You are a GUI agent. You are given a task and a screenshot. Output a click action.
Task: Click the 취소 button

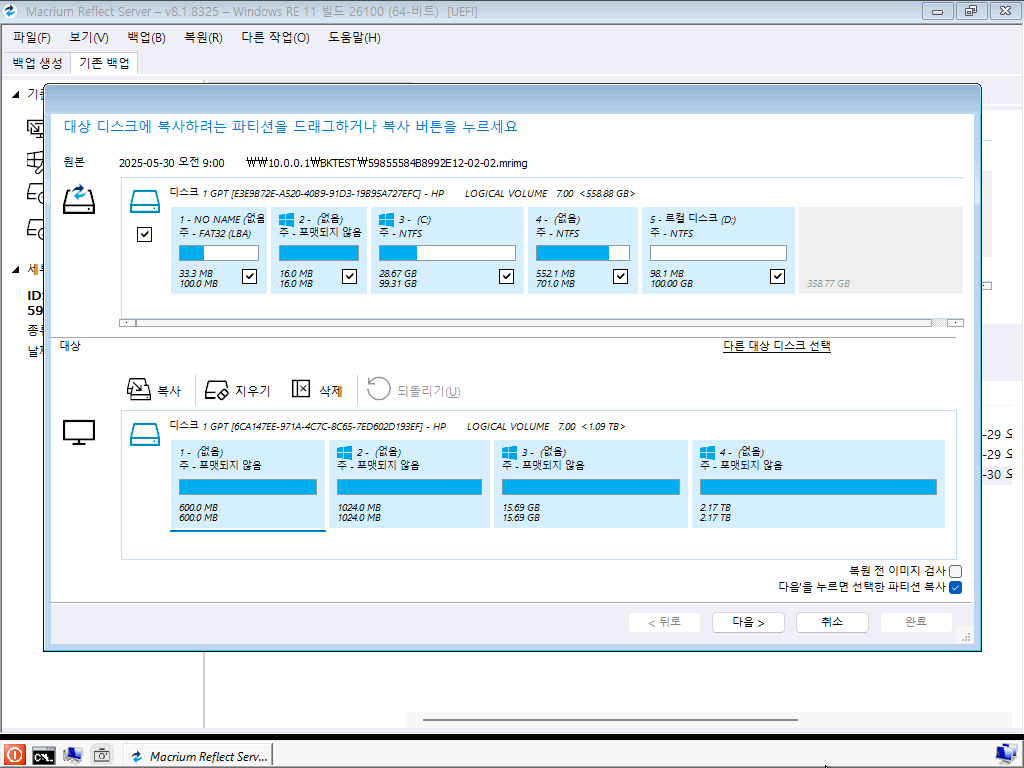pyautogui.click(x=832, y=622)
